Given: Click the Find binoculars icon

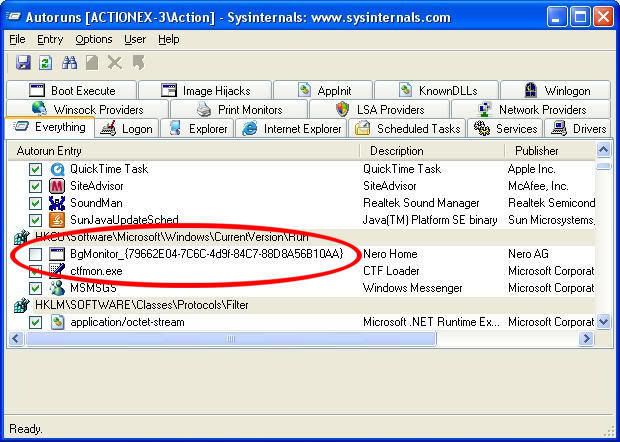Looking at the screenshot, I should (x=70, y=63).
